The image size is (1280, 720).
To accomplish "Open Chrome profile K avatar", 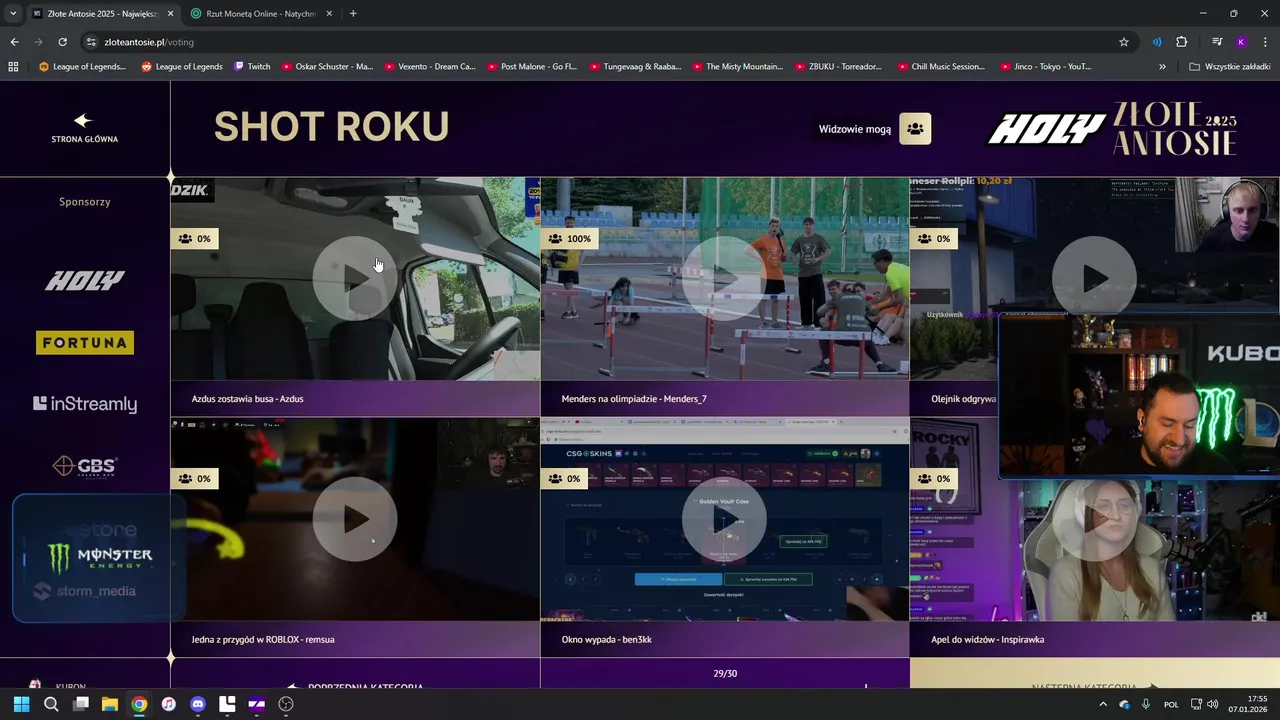I will pos(1241,42).
